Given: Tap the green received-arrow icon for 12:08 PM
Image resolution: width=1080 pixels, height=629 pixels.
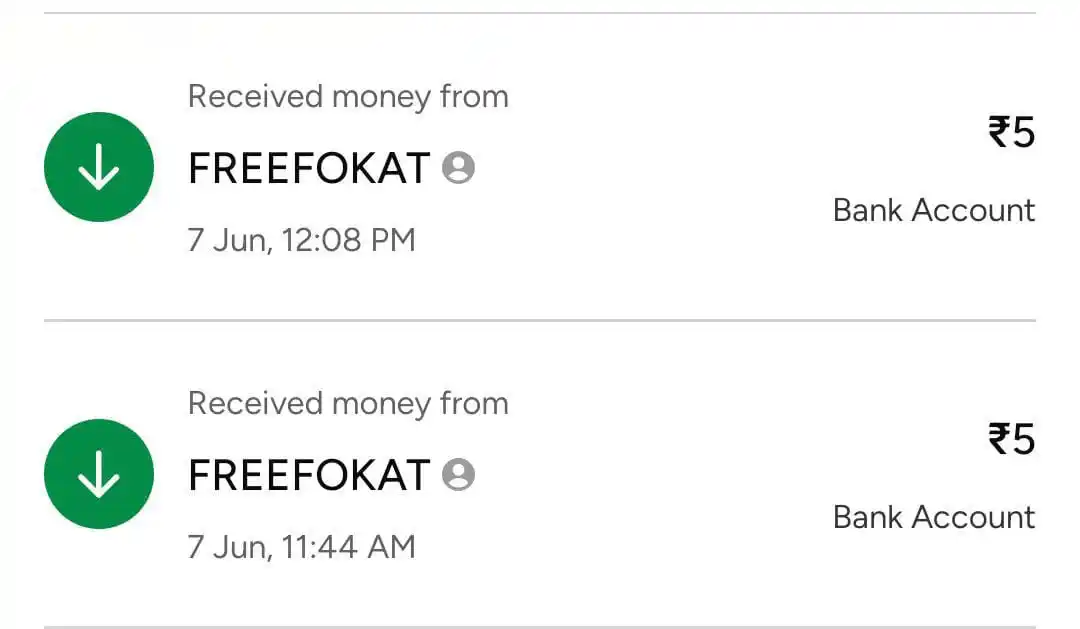Looking at the screenshot, I should pyautogui.click(x=98, y=167).
